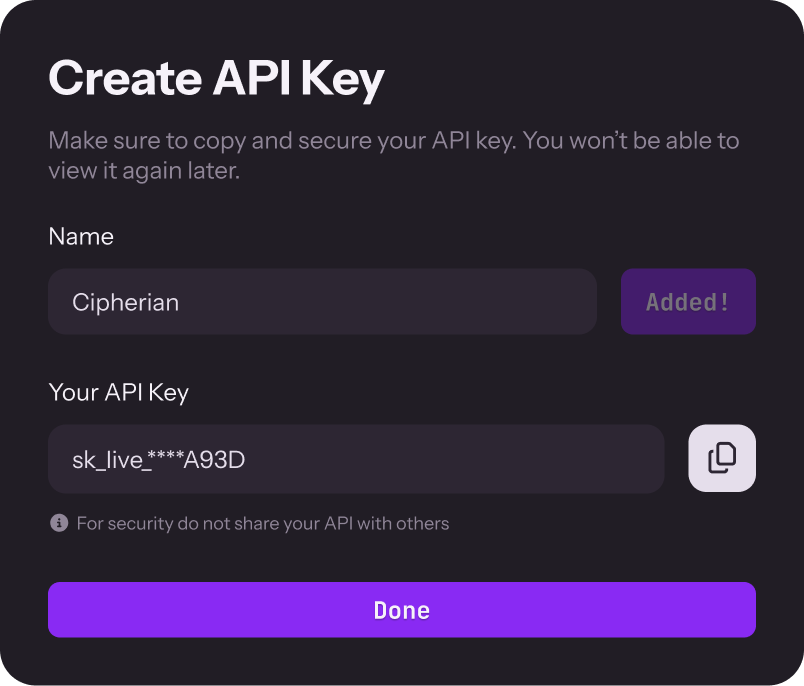Click the Create API Key title
Screen dimensions: 804x686
point(217,77)
